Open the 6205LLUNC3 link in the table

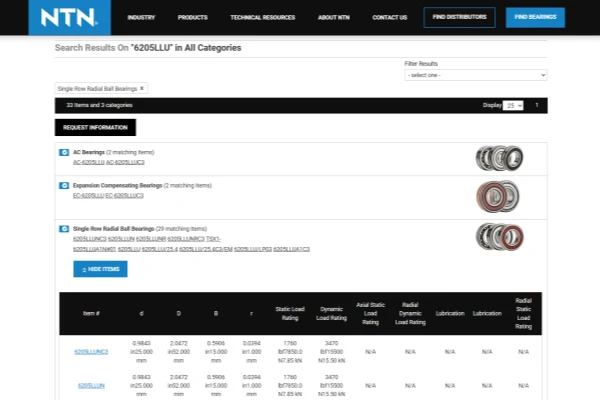[x=91, y=352]
